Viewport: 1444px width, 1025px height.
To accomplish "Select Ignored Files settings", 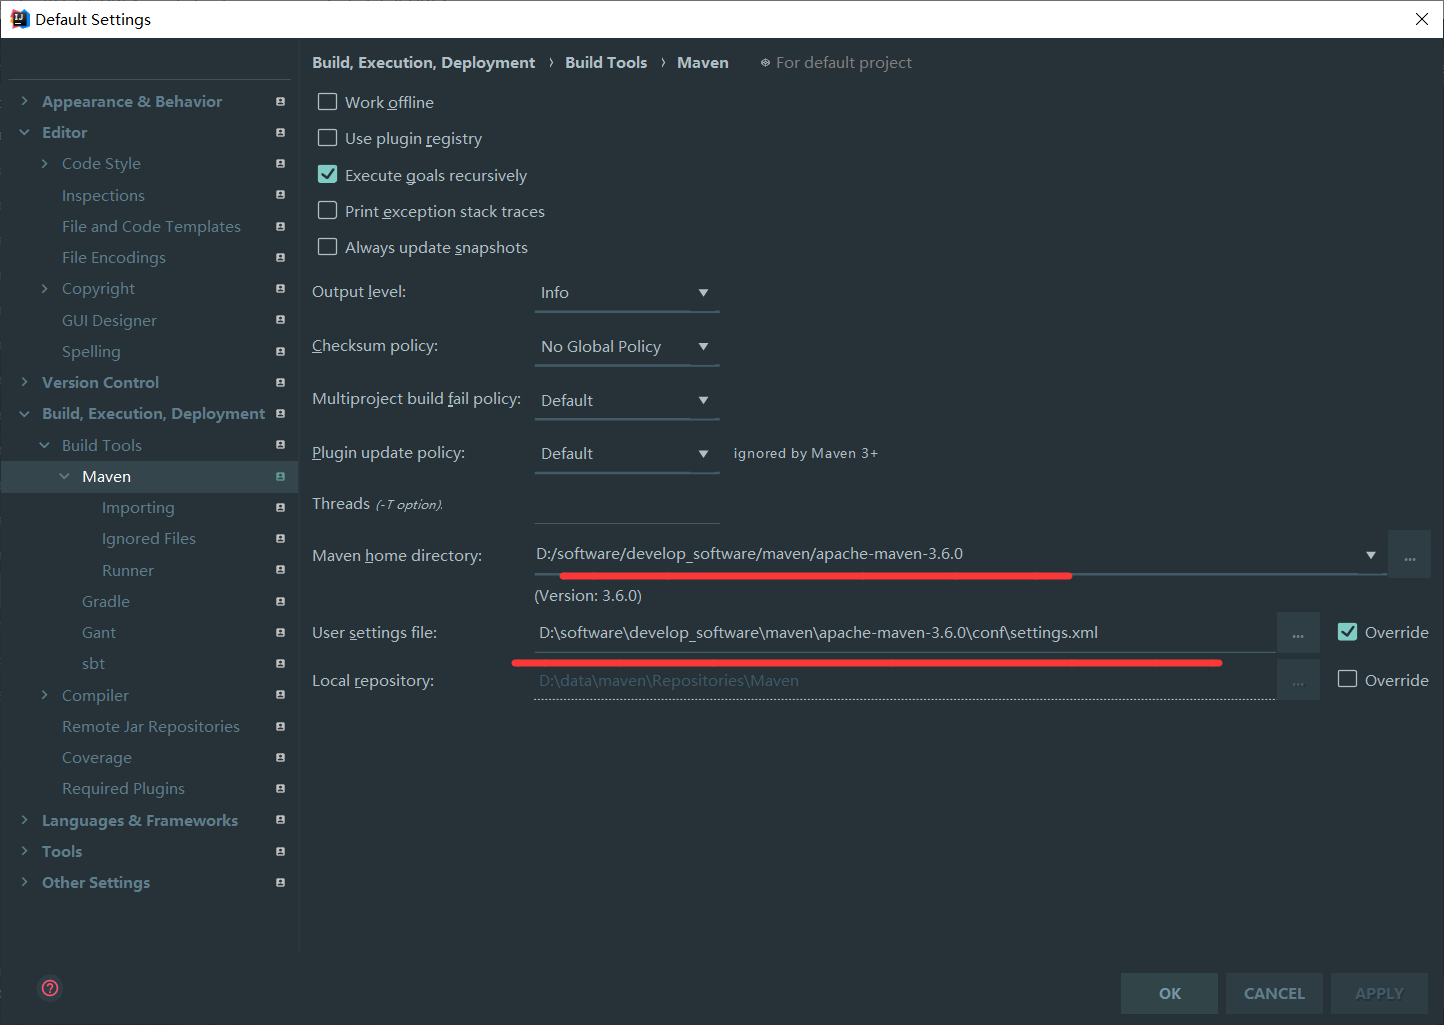I will [149, 539].
